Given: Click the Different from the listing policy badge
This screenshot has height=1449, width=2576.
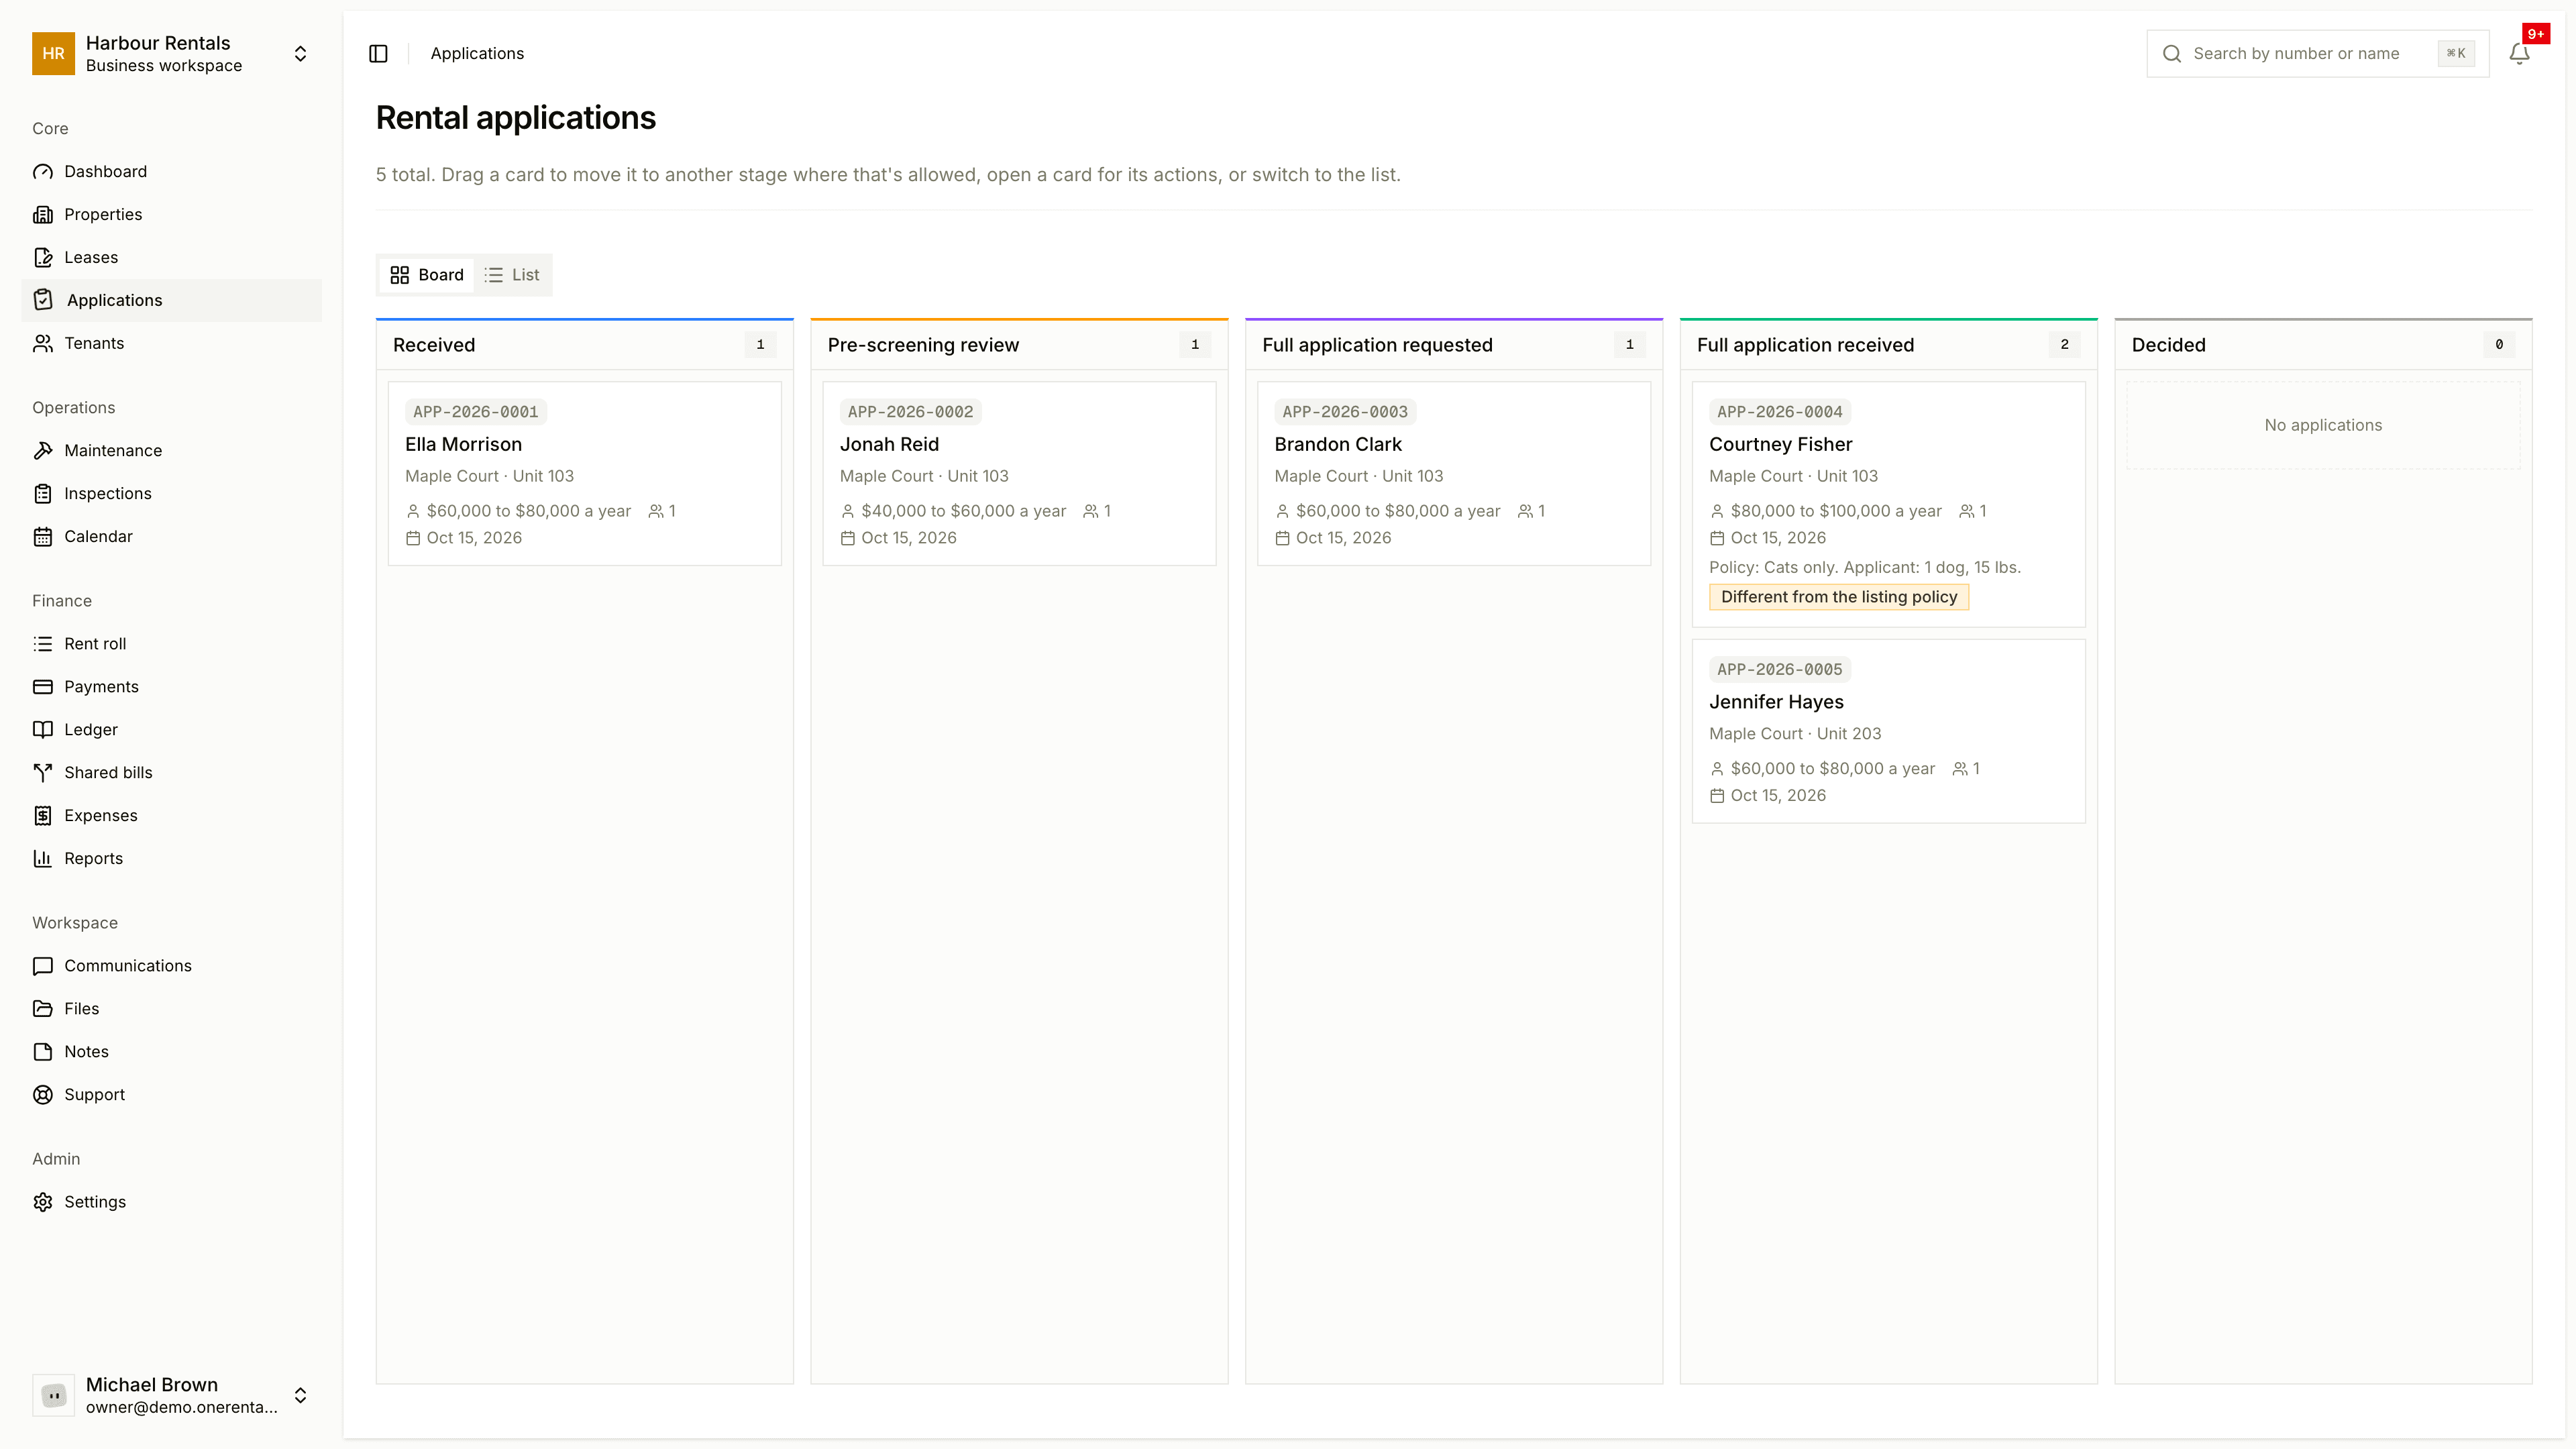Looking at the screenshot, I should [x=1839, y=597].
